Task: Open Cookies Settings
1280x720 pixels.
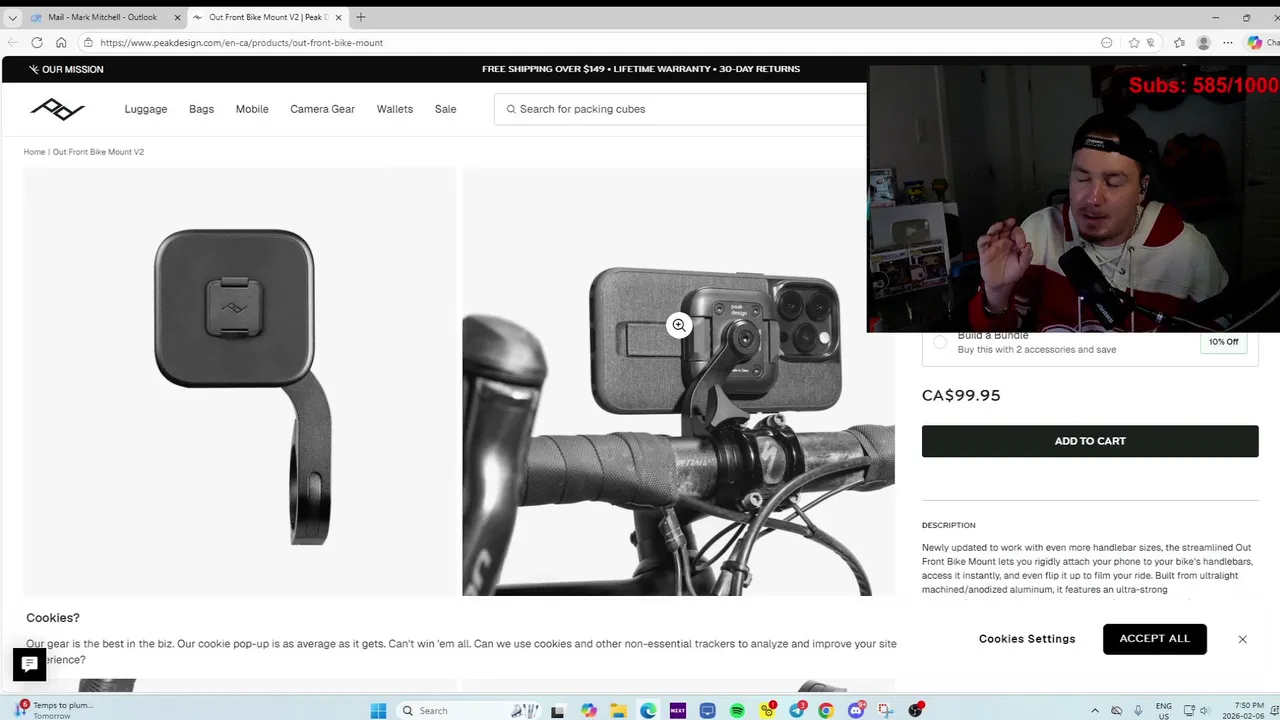Action: click(1027, 639)
